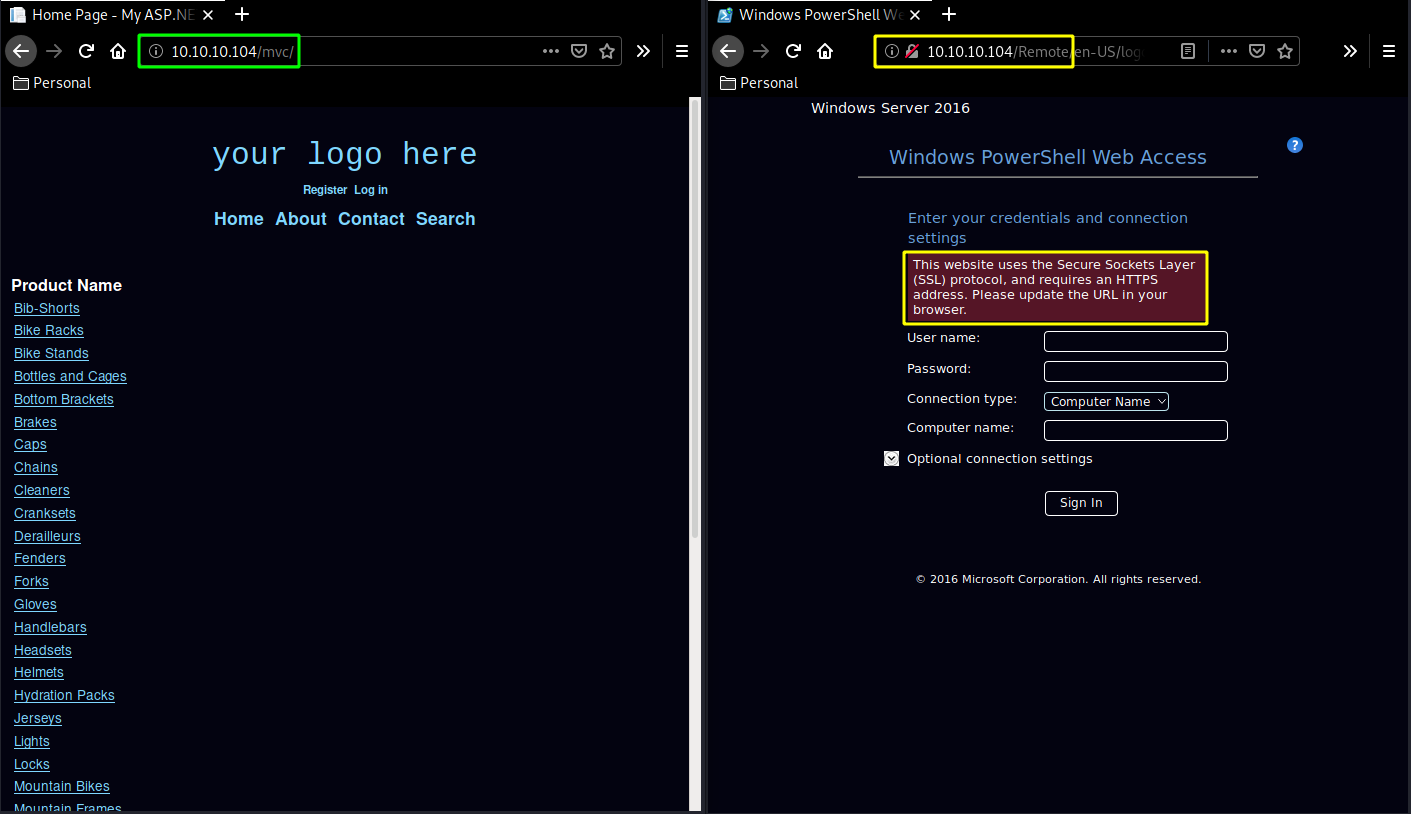The height and width of the screenshot is (814, 1411).
Task: Open the Locks product link
Action: pos(32,764)
